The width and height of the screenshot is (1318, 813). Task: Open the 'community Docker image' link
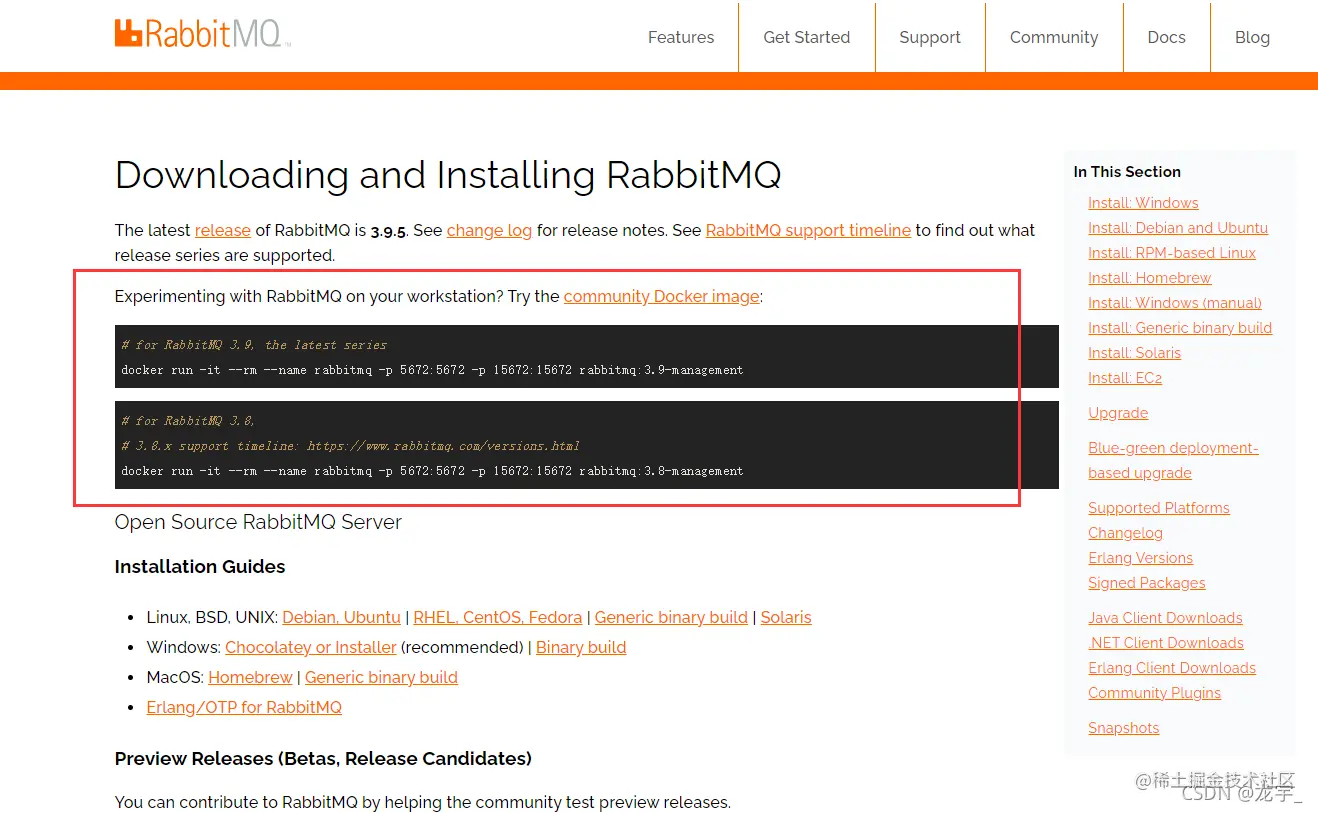(x=661, y=296)
